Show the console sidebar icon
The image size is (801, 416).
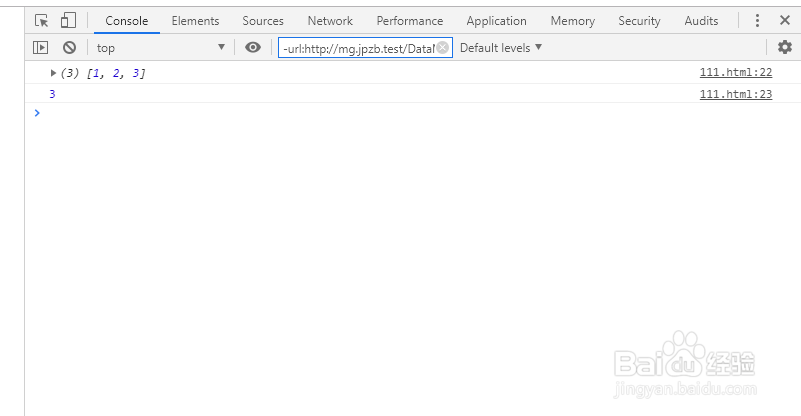(x=40, y=48)
